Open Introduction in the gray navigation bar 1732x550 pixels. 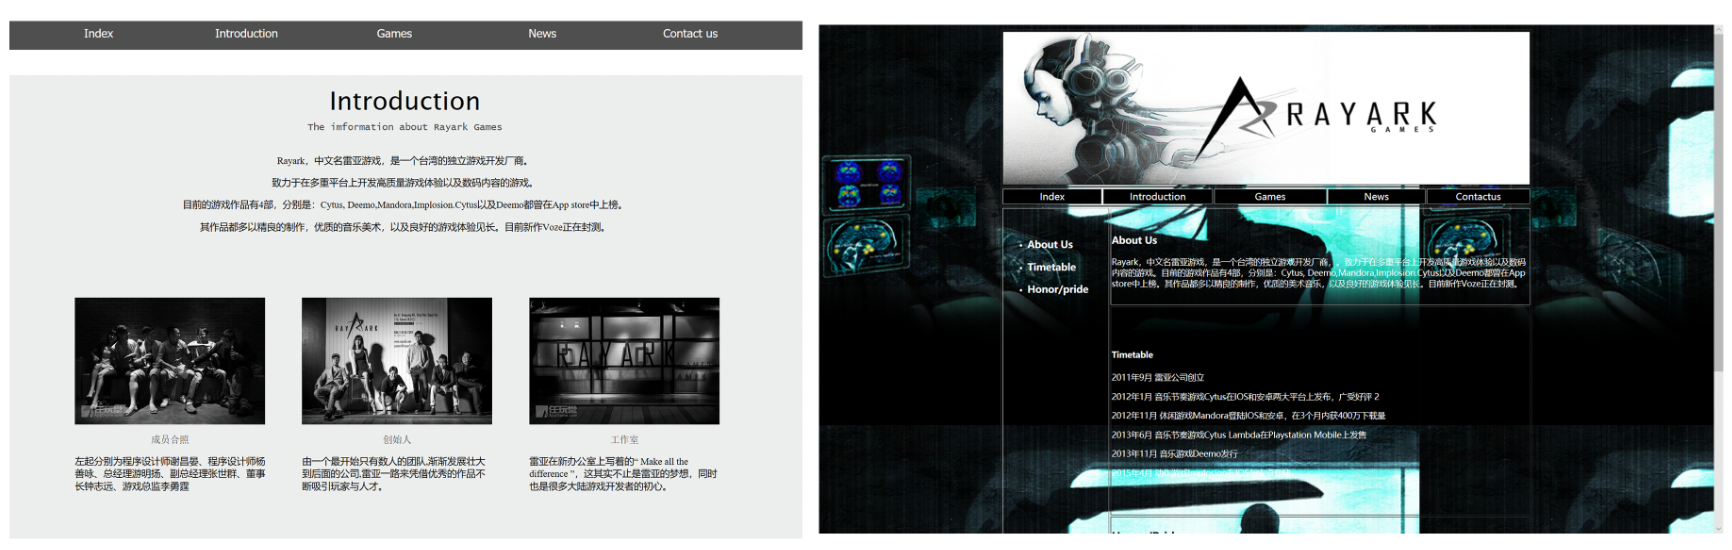(x=246, y=34)
